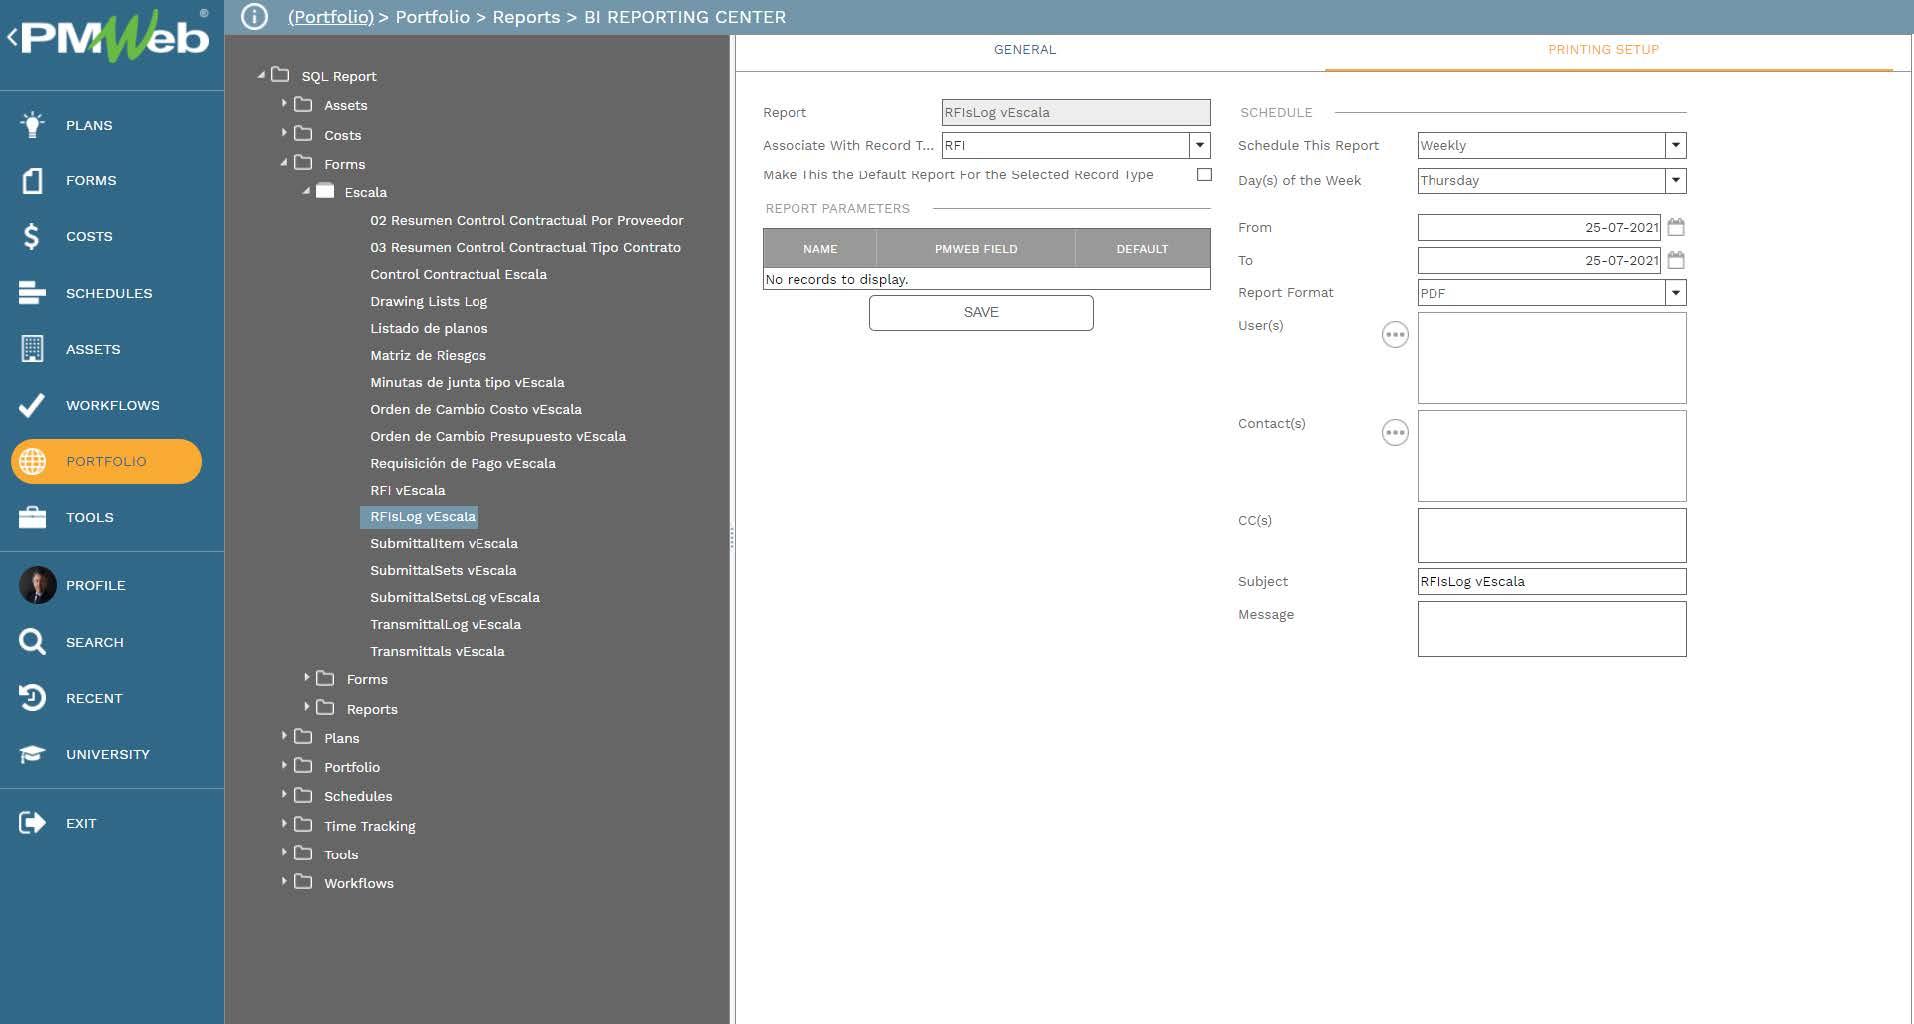Click the Exit door icon
Viewport: 1914px width, 1024px height.
point(32,823)
